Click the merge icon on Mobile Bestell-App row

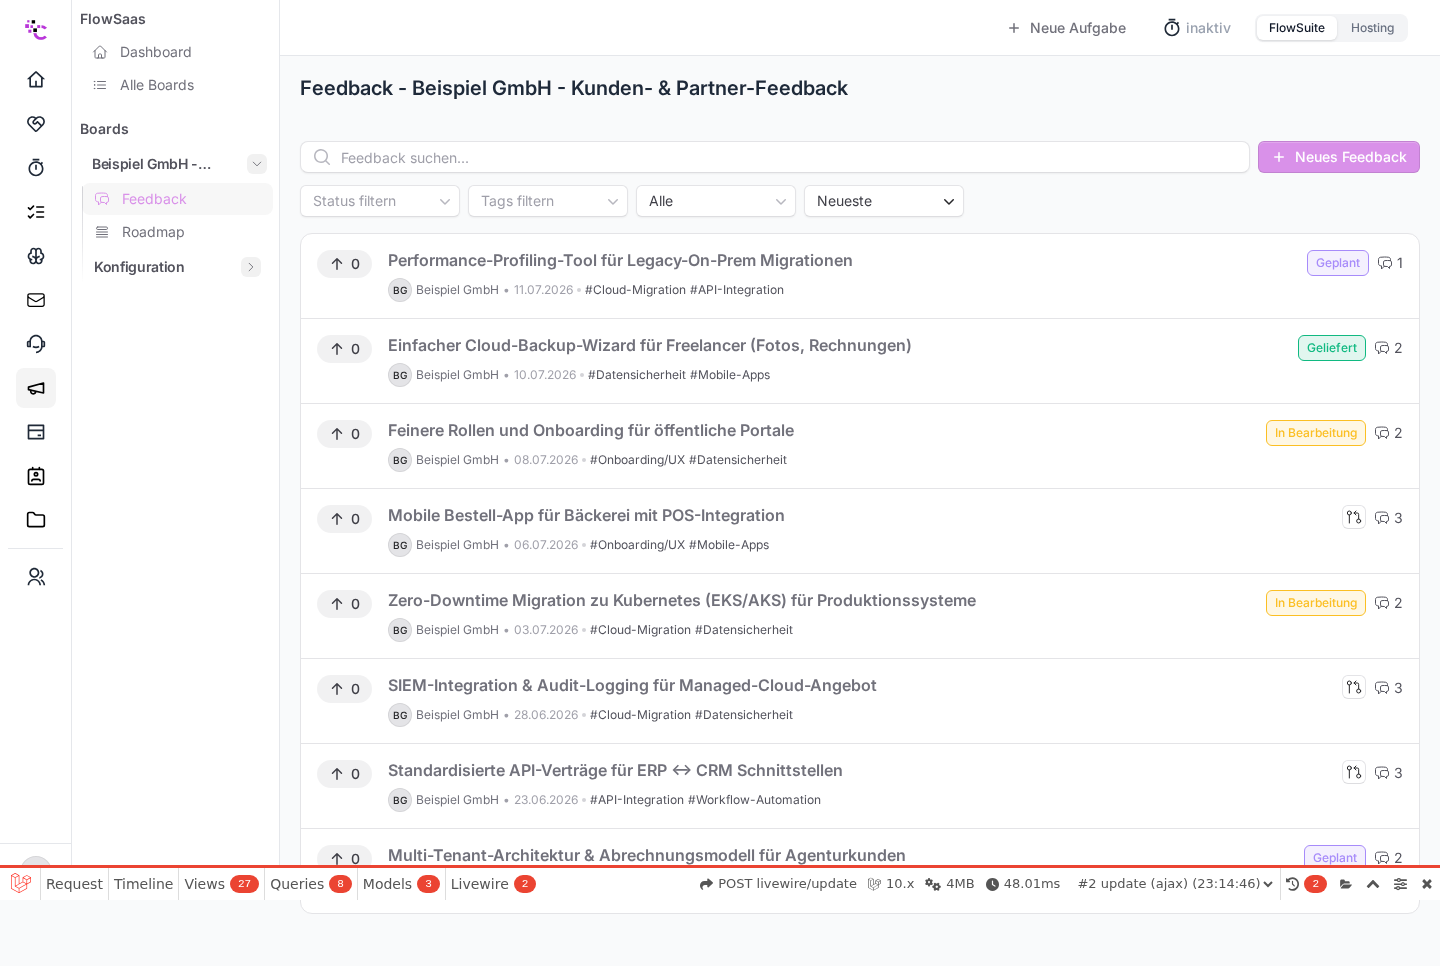point(1354,517)
